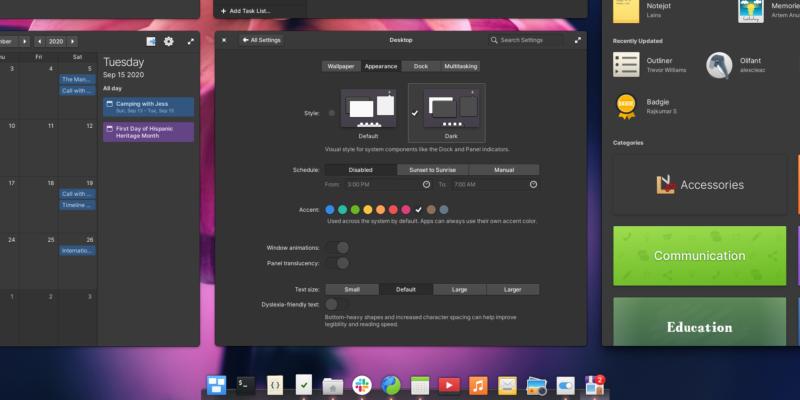Viewport: 800px width, 400px height.
Task: Toggle the Panel translucency switch
Action: 337,263
